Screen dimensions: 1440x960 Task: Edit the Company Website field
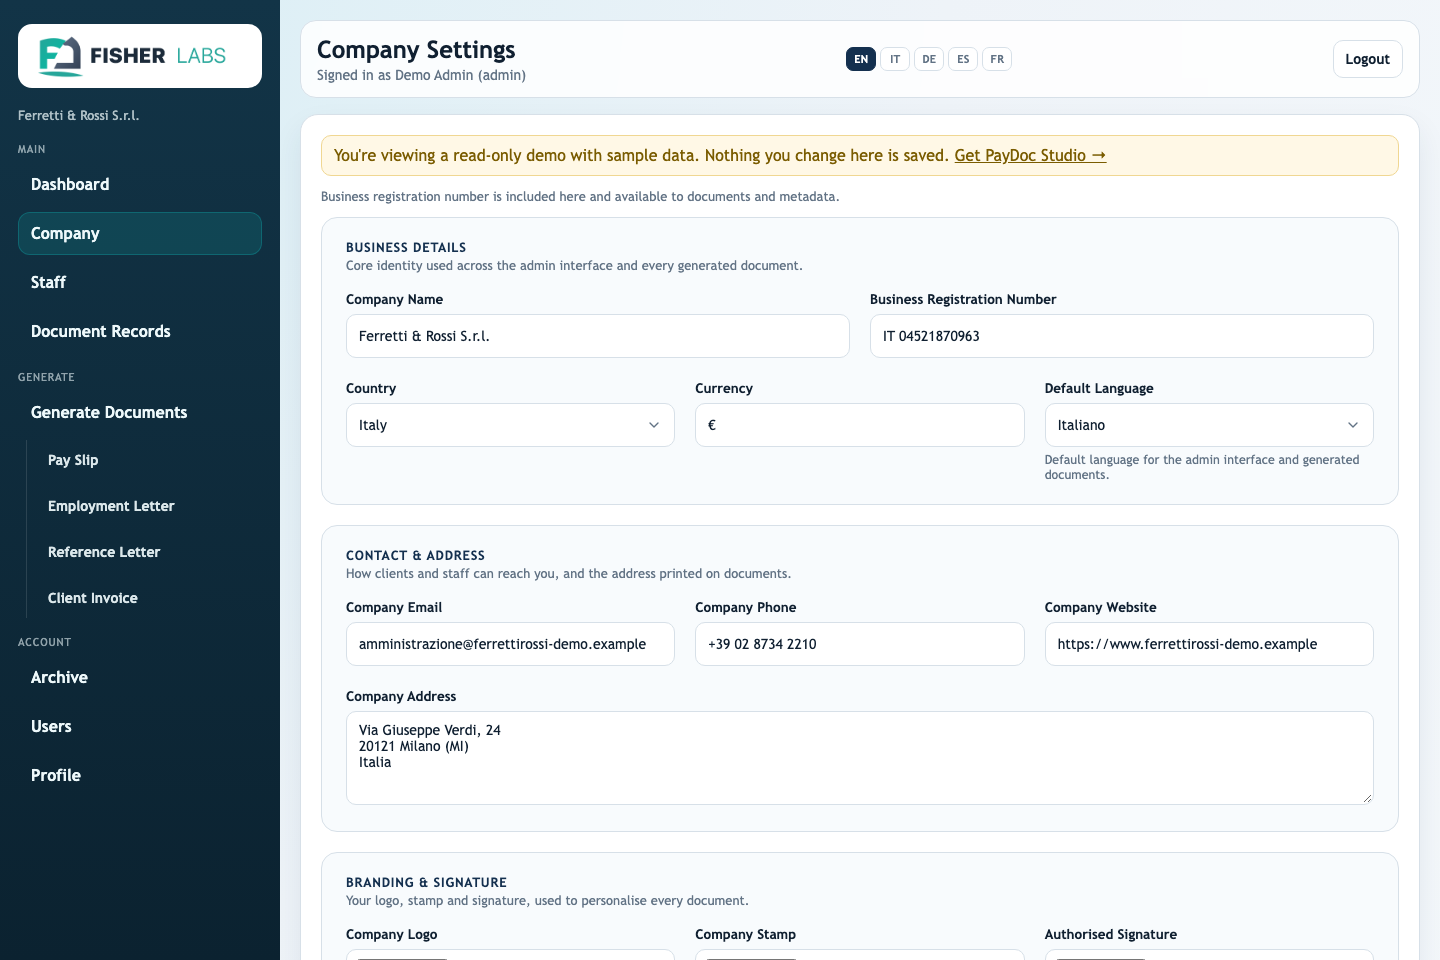(1209, 644)
